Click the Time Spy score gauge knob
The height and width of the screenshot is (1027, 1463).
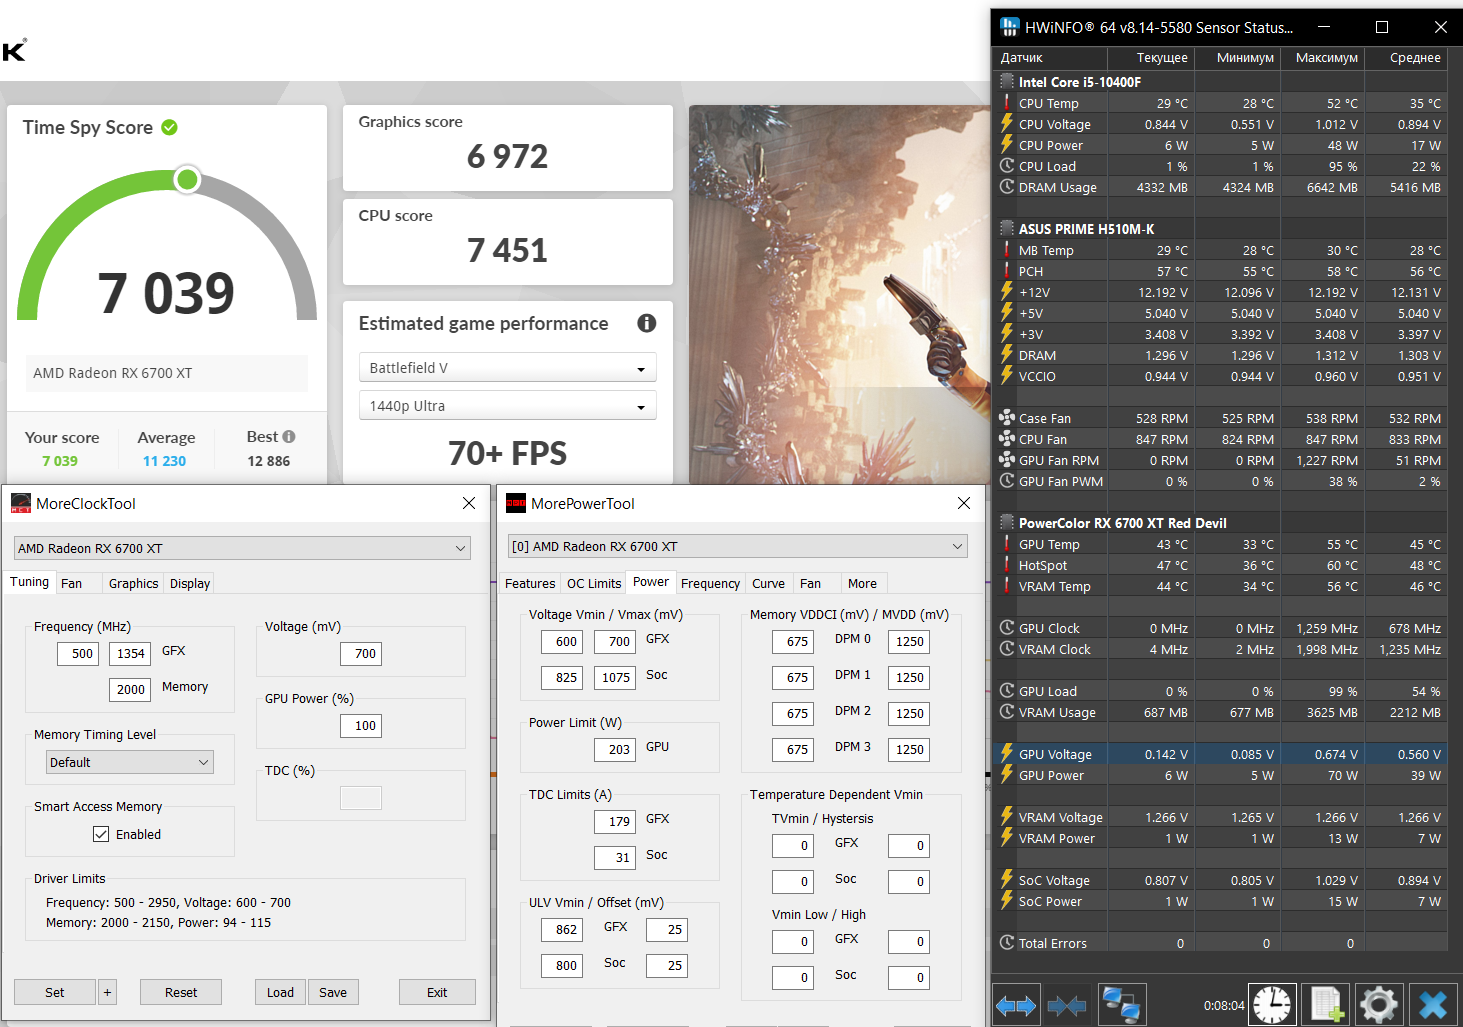coord(187,180)
